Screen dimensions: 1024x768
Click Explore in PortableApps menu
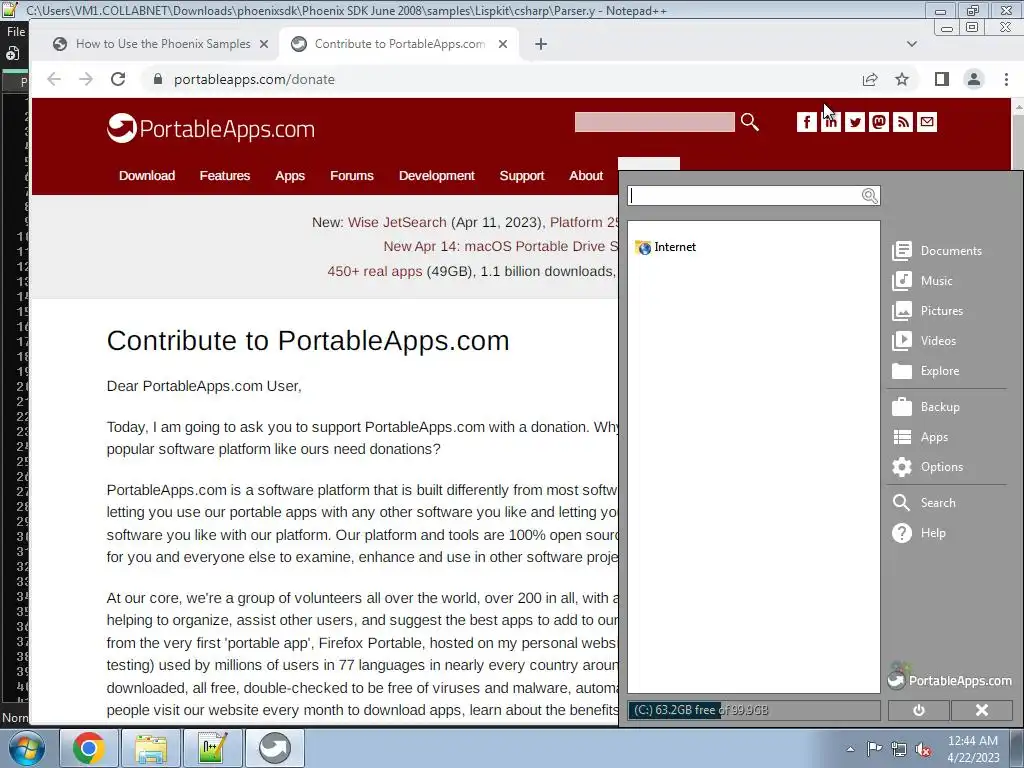[926, 371]
